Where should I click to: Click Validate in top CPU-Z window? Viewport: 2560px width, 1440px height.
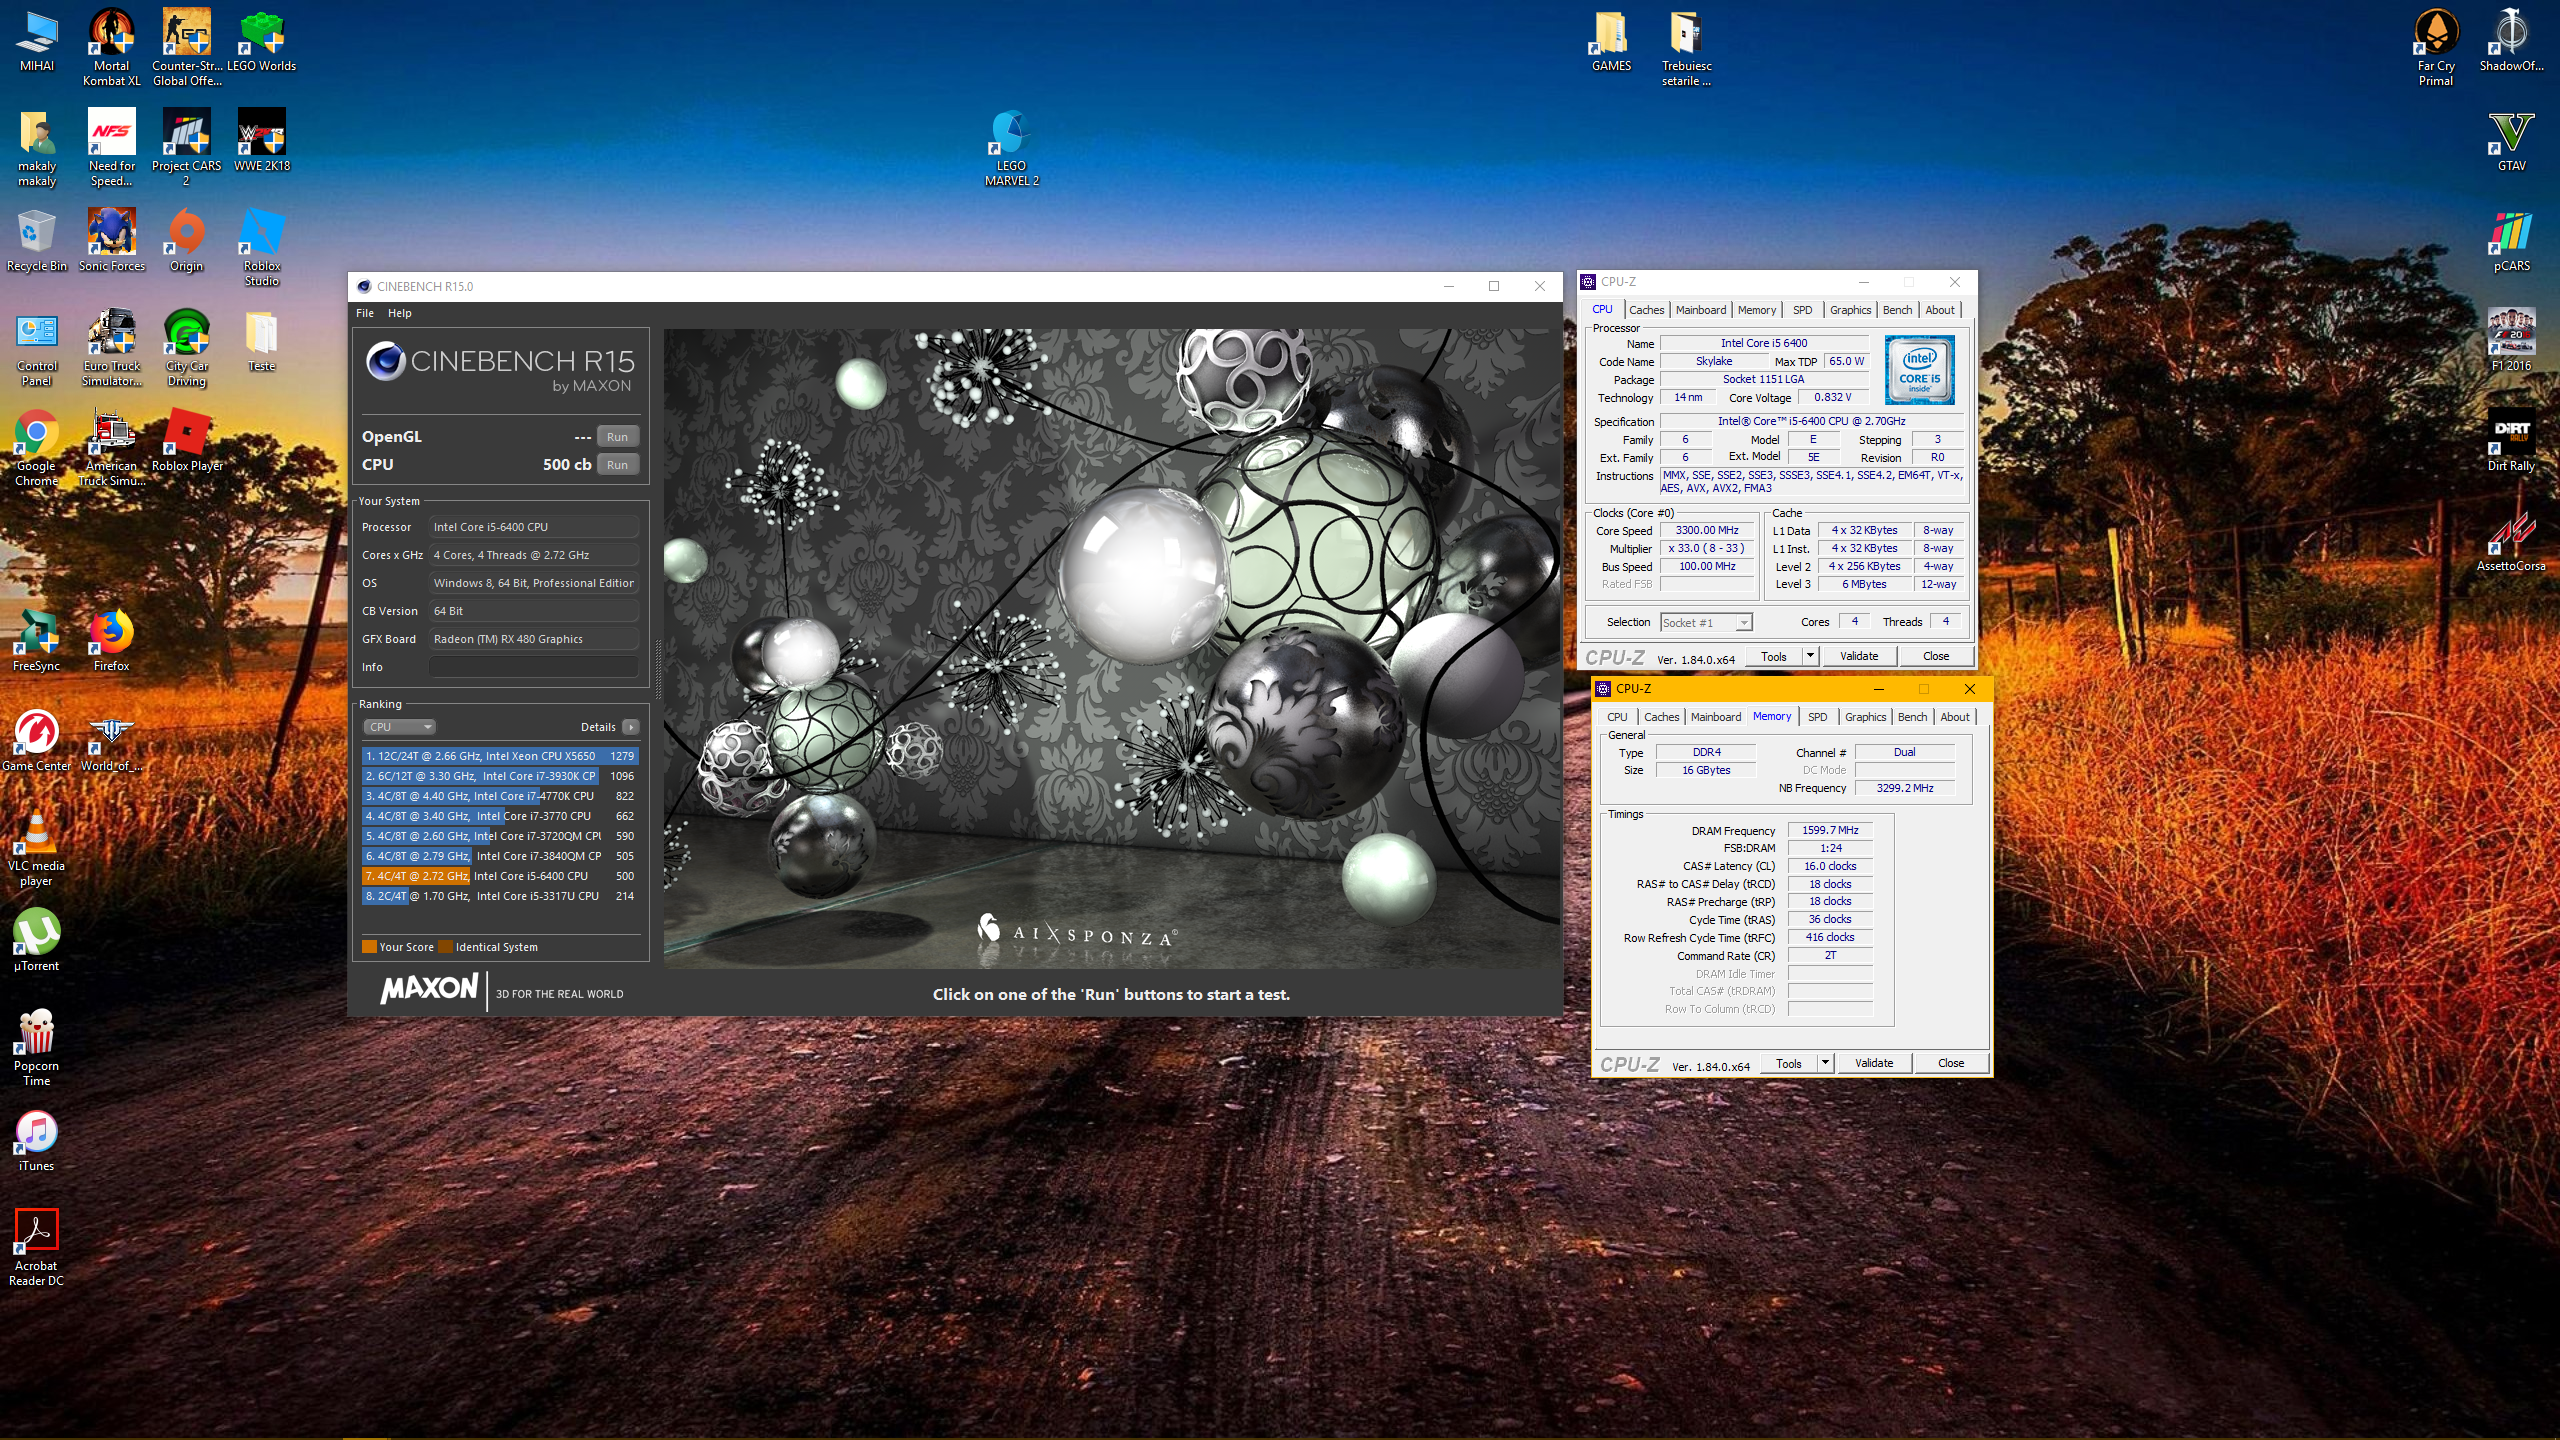1859,656
